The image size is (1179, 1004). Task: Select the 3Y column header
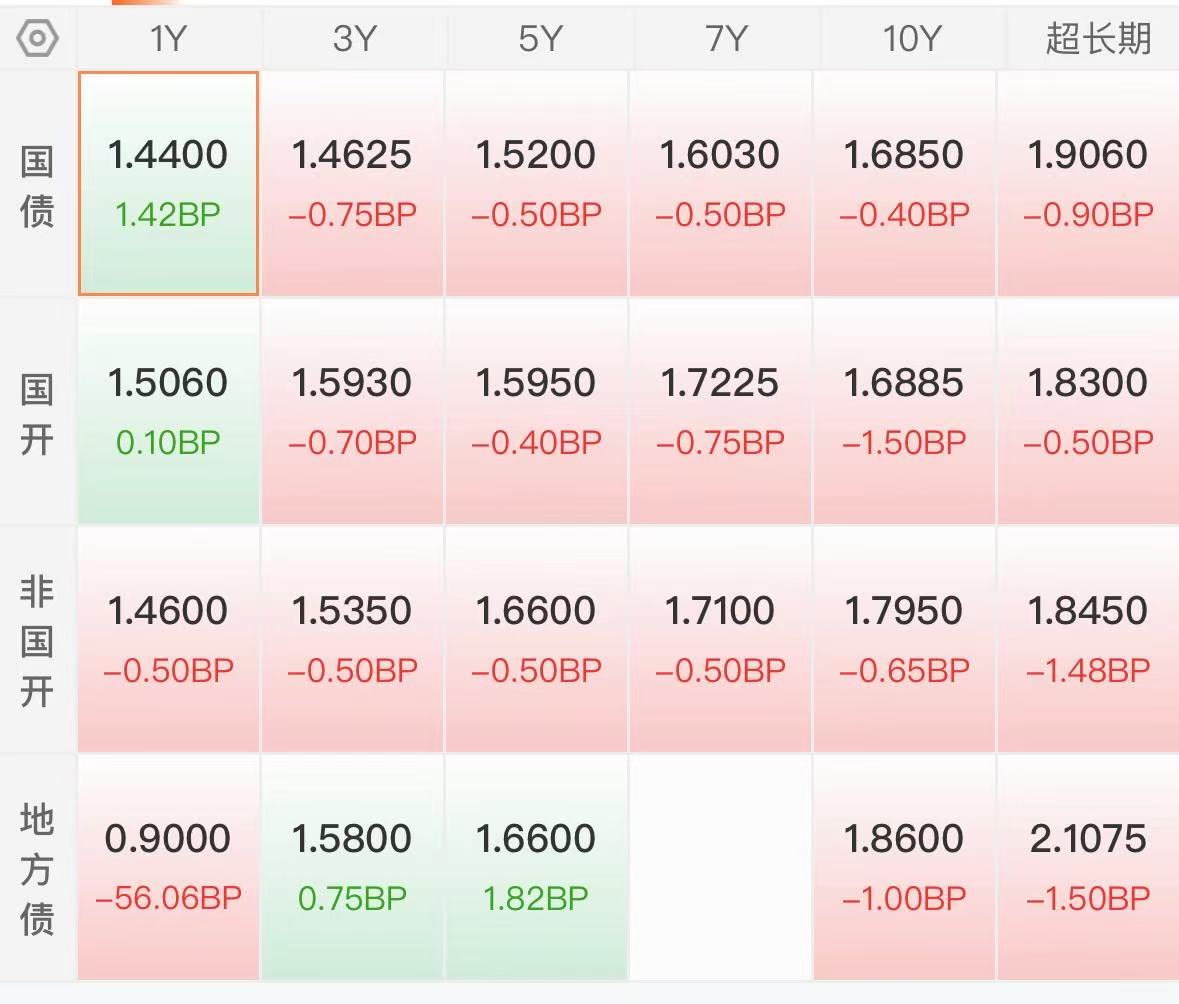point(353,38)
